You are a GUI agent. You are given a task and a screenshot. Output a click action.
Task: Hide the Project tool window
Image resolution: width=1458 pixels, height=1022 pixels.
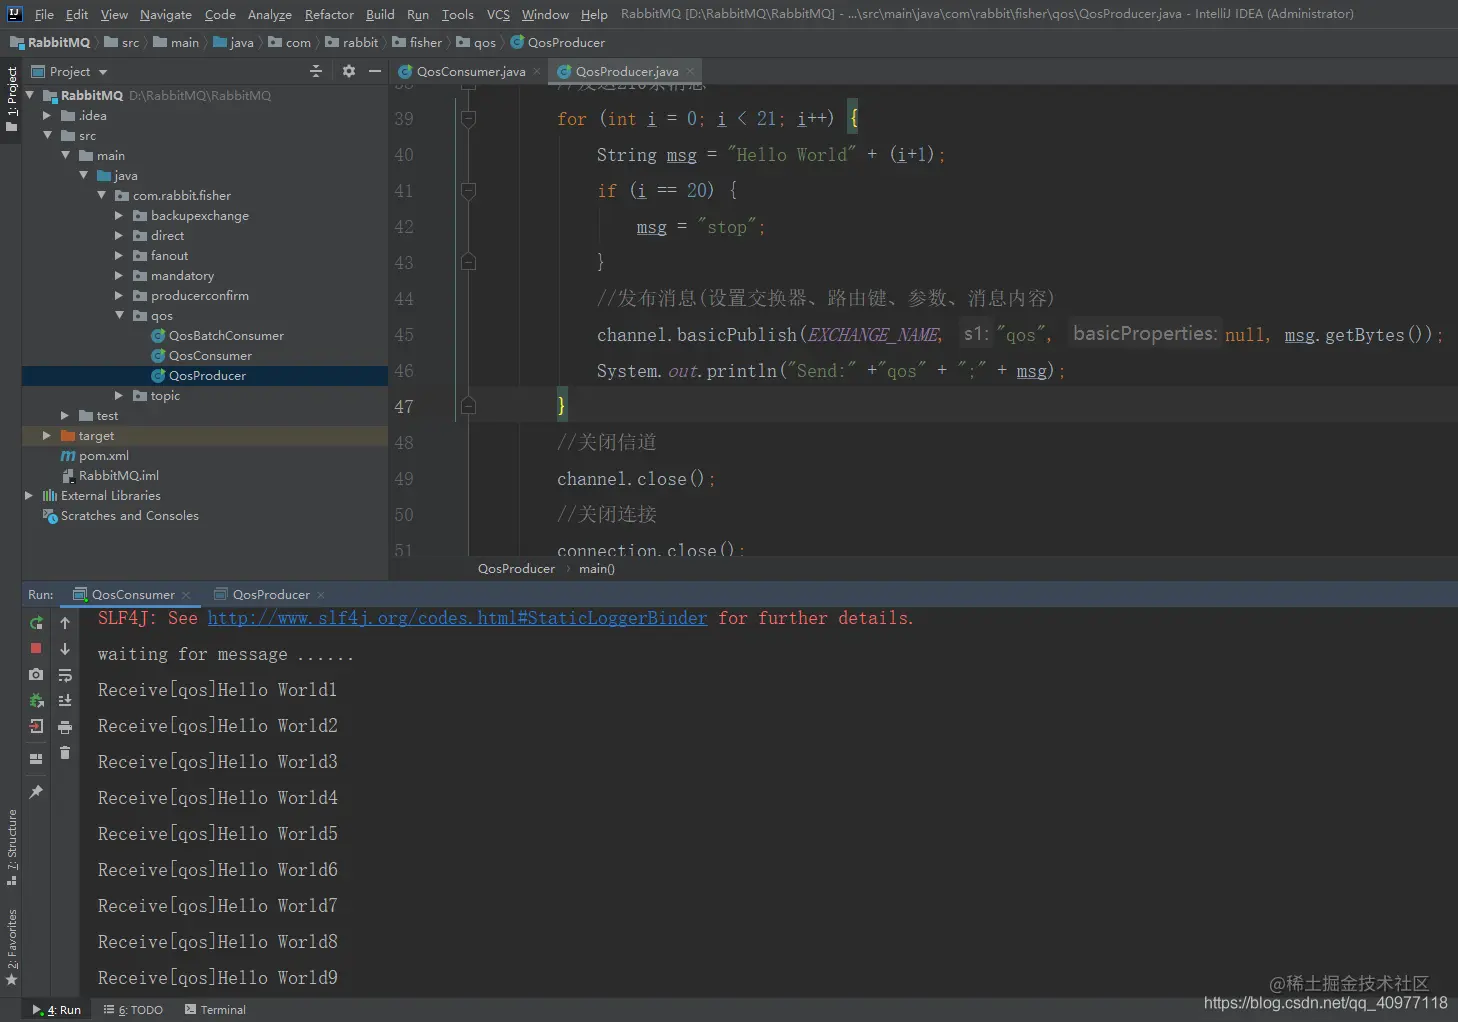pyautogui.click(x=375, y=71)
